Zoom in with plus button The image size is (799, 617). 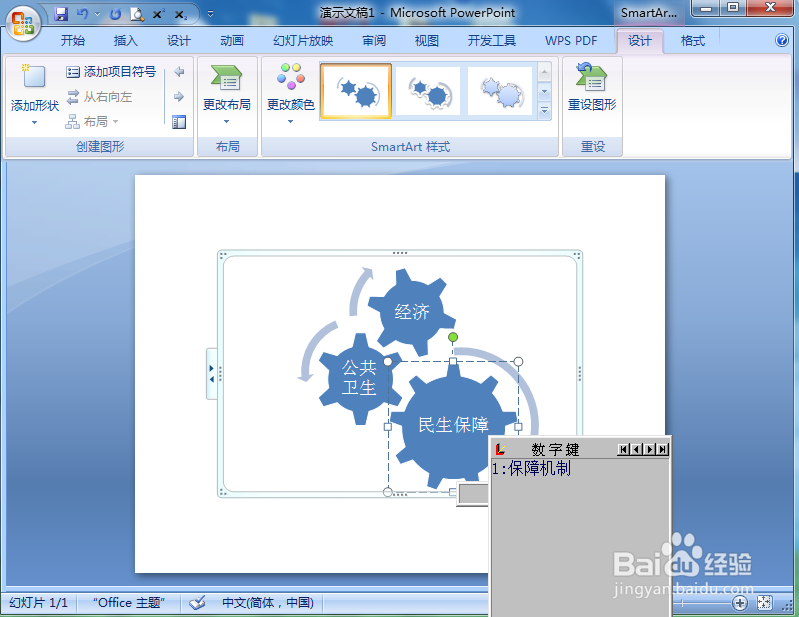(x=739, y=603)
